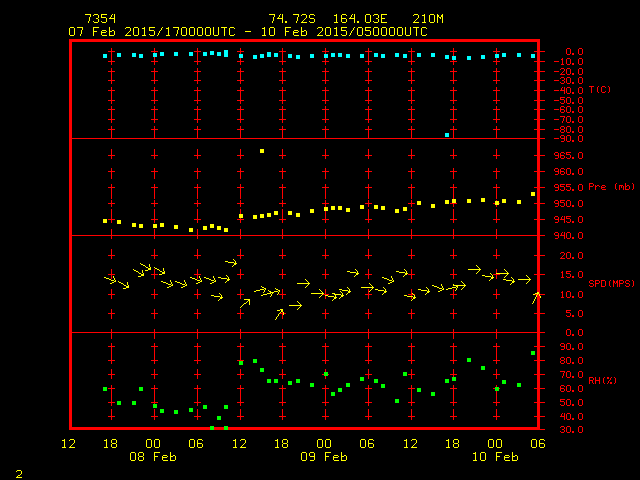Click the 5.0 wind speed axis label

(x=574, y=313)
